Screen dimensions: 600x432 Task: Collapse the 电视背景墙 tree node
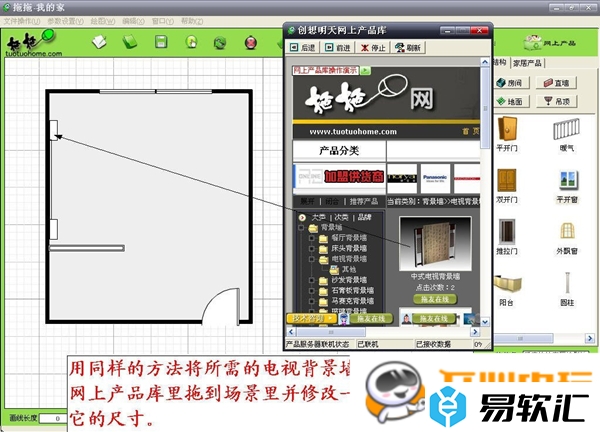point(311,259)
